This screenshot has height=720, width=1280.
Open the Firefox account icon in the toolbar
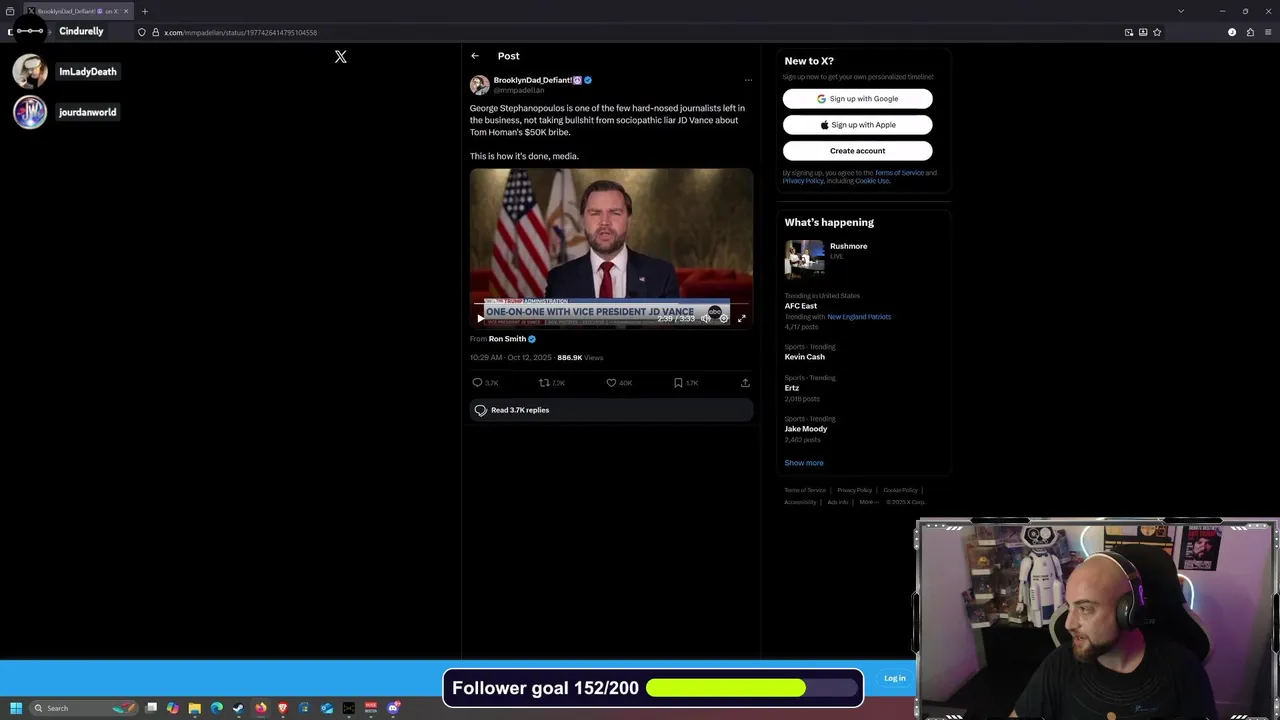1232,32
